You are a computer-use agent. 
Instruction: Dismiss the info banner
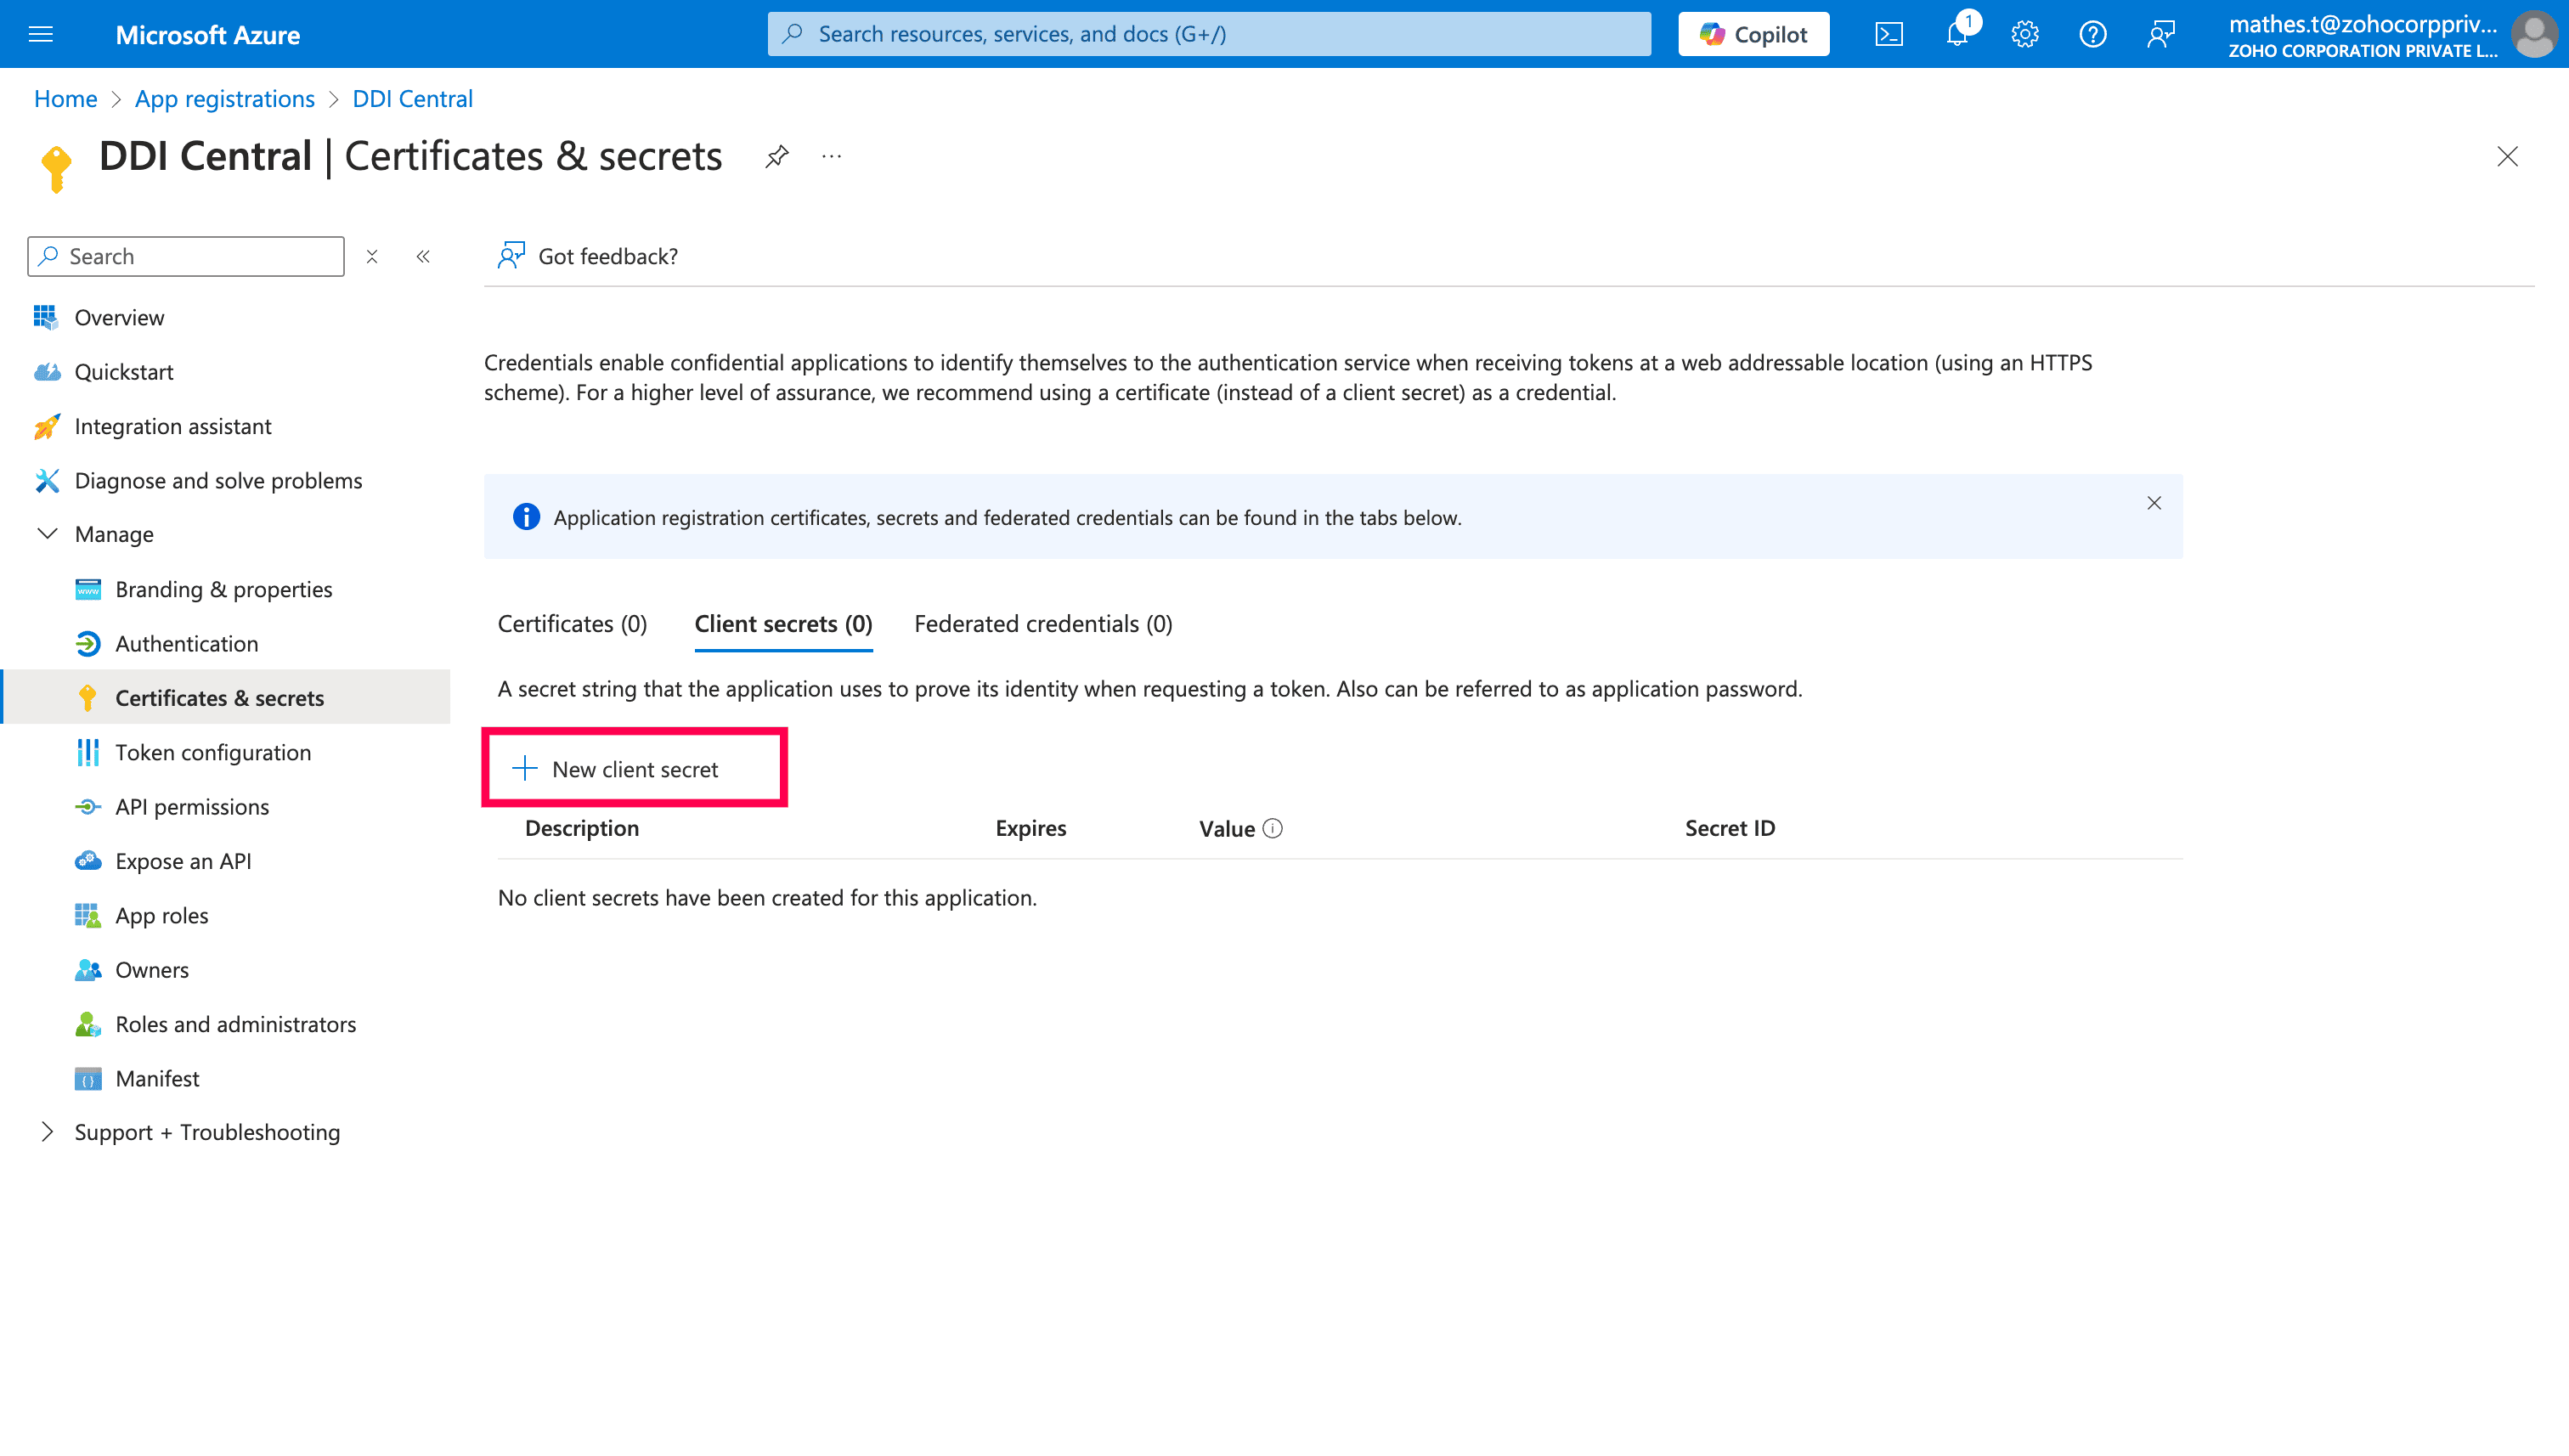[2154, 503]
